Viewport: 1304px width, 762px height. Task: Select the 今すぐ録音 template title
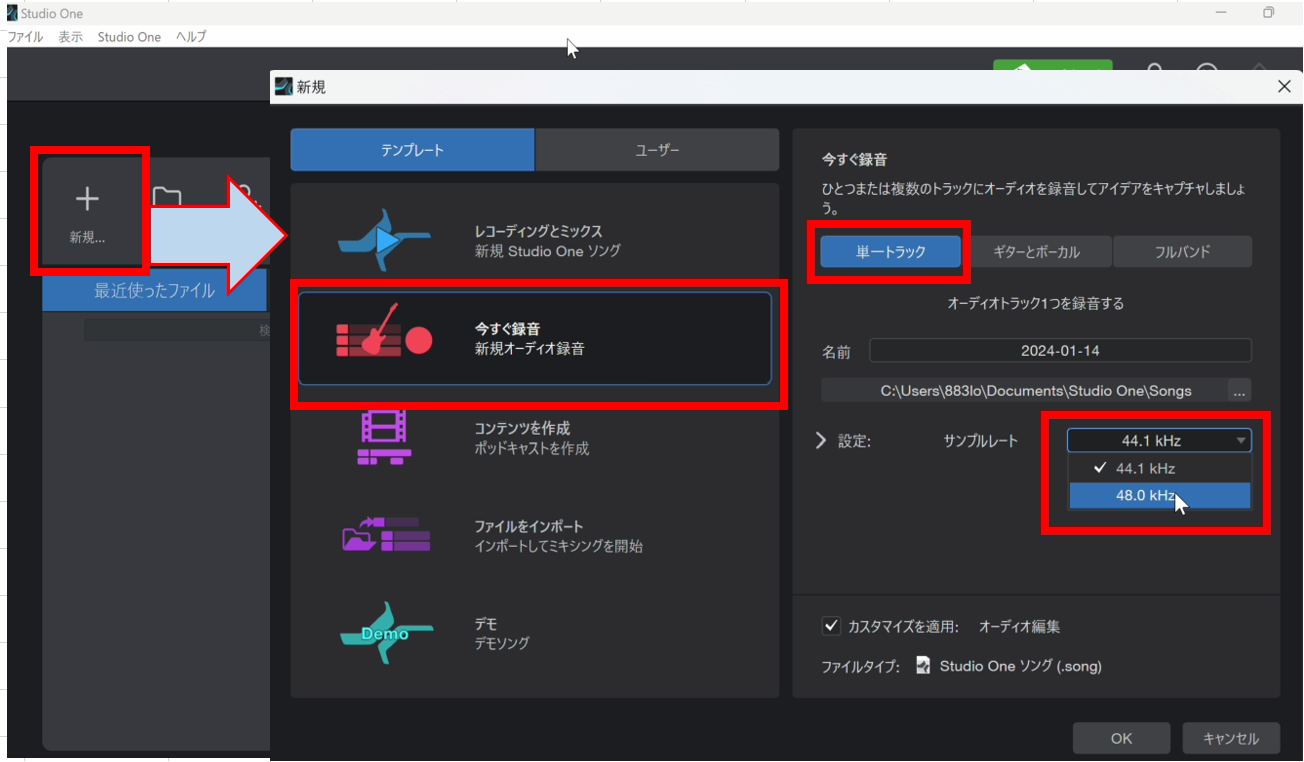(x=509, y=328)
